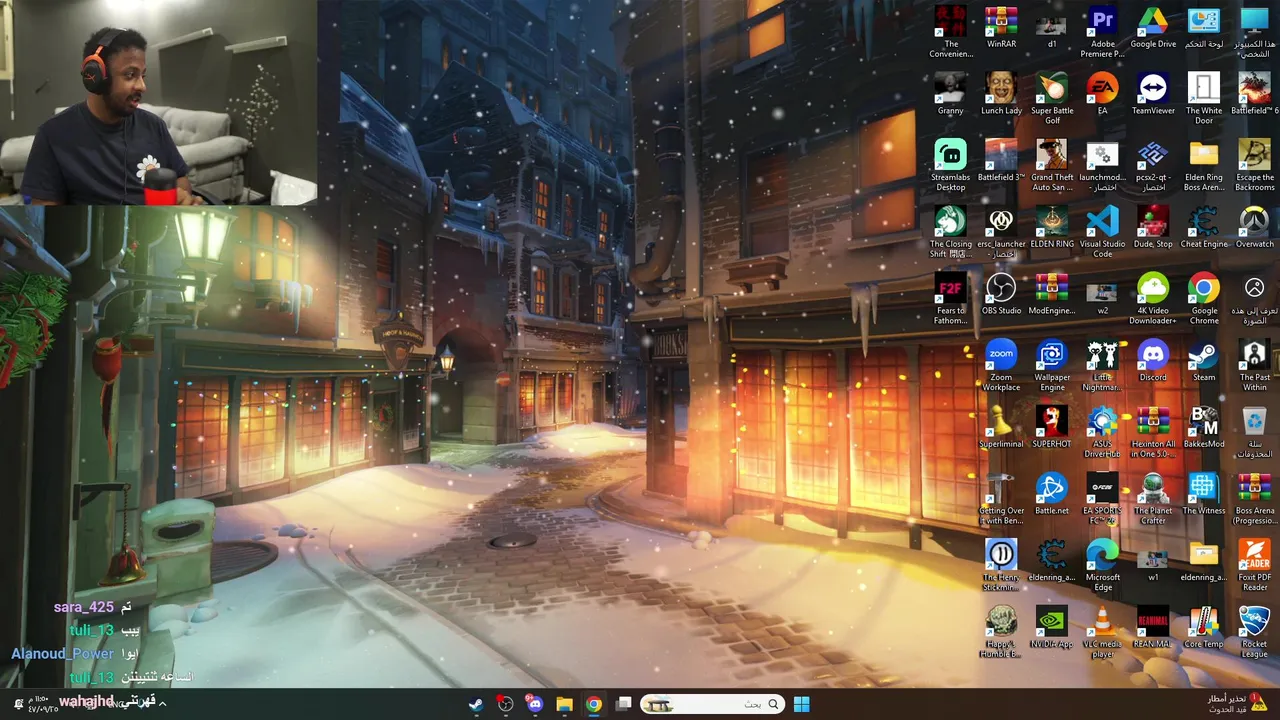Image resolution: width=1280 pixels, height=720 pixels.
Task: Open the Recycle Bin icon
Action: [x=1255, y=432]
